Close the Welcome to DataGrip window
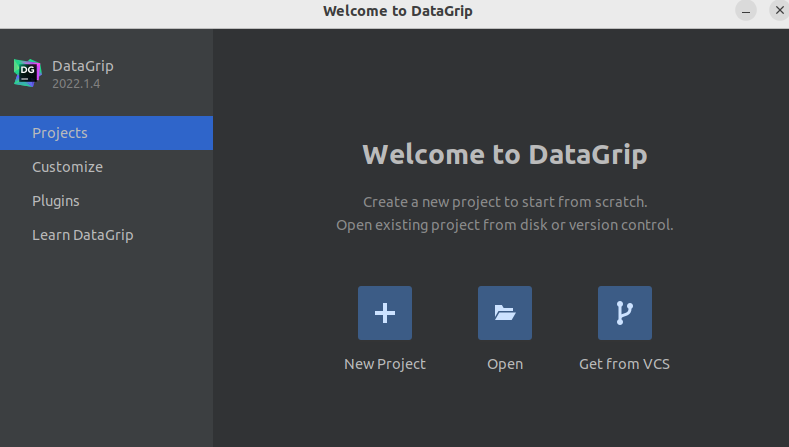789x447 pixels. pos(779,11)
